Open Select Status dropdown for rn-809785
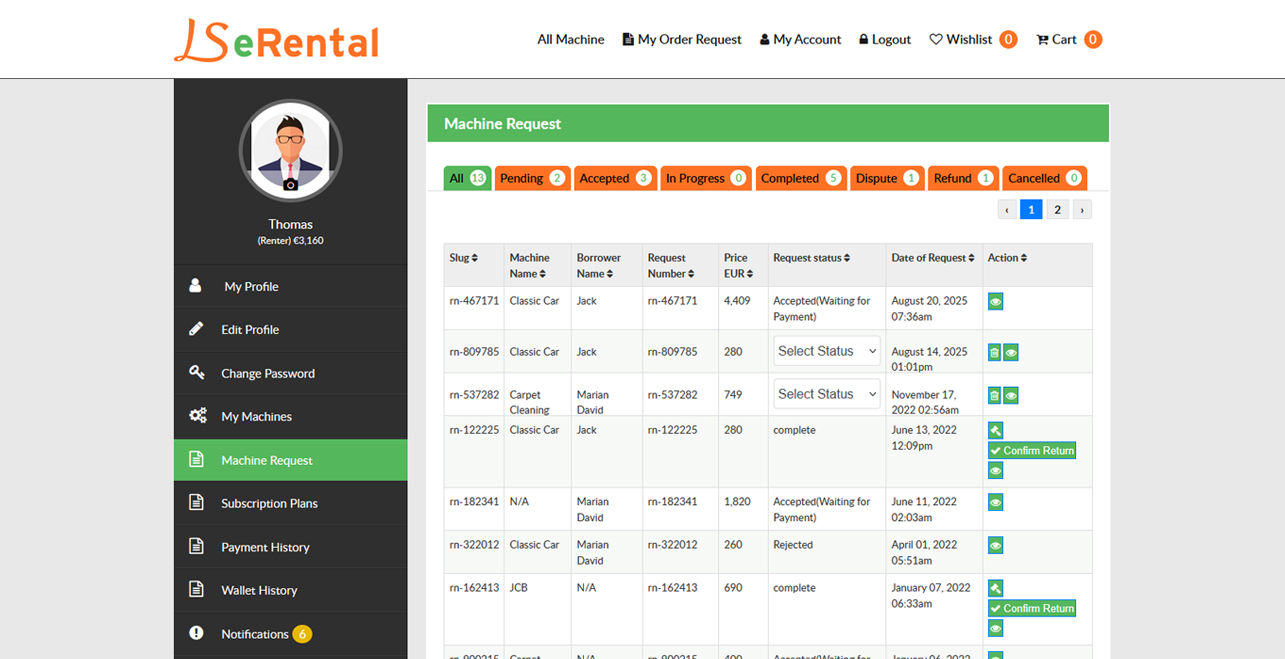 click(826, 351)
